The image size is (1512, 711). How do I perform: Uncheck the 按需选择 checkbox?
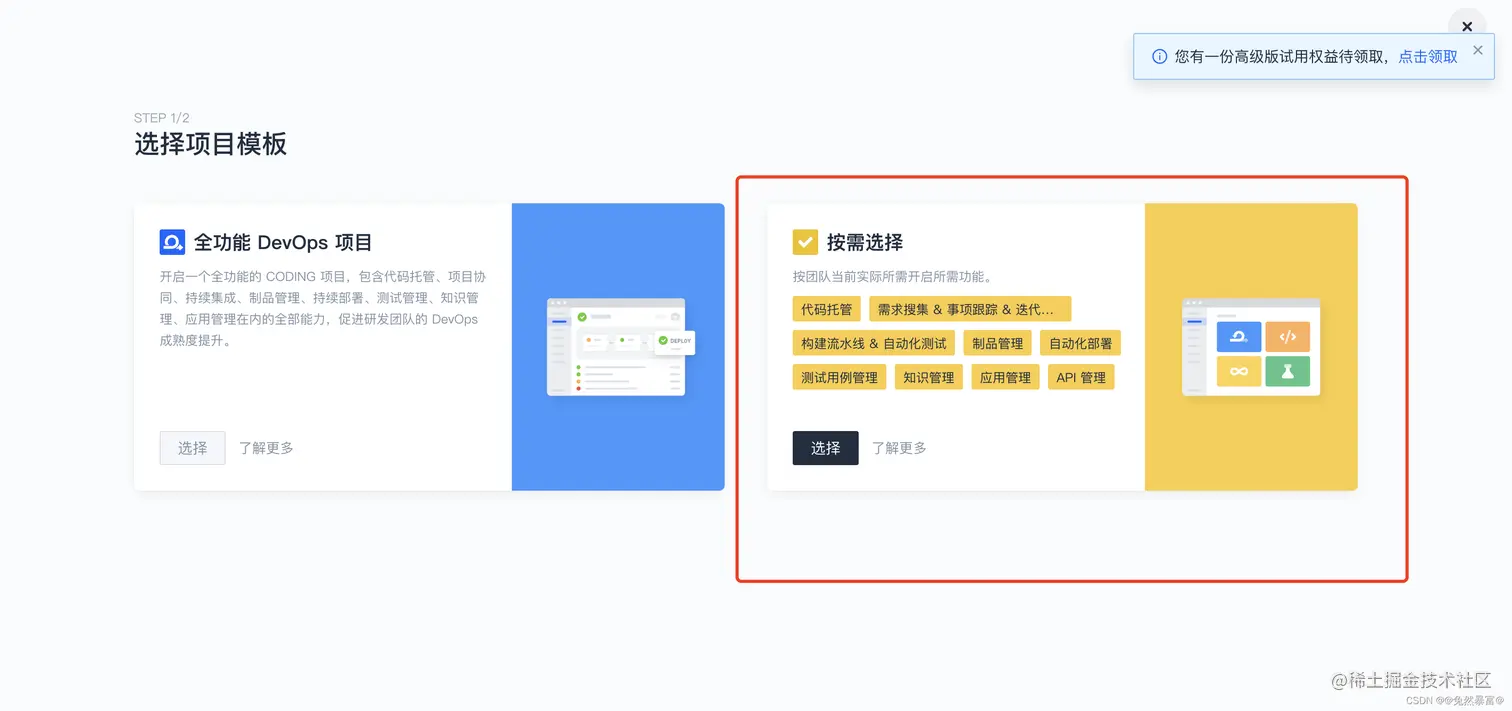click(805, 242)
